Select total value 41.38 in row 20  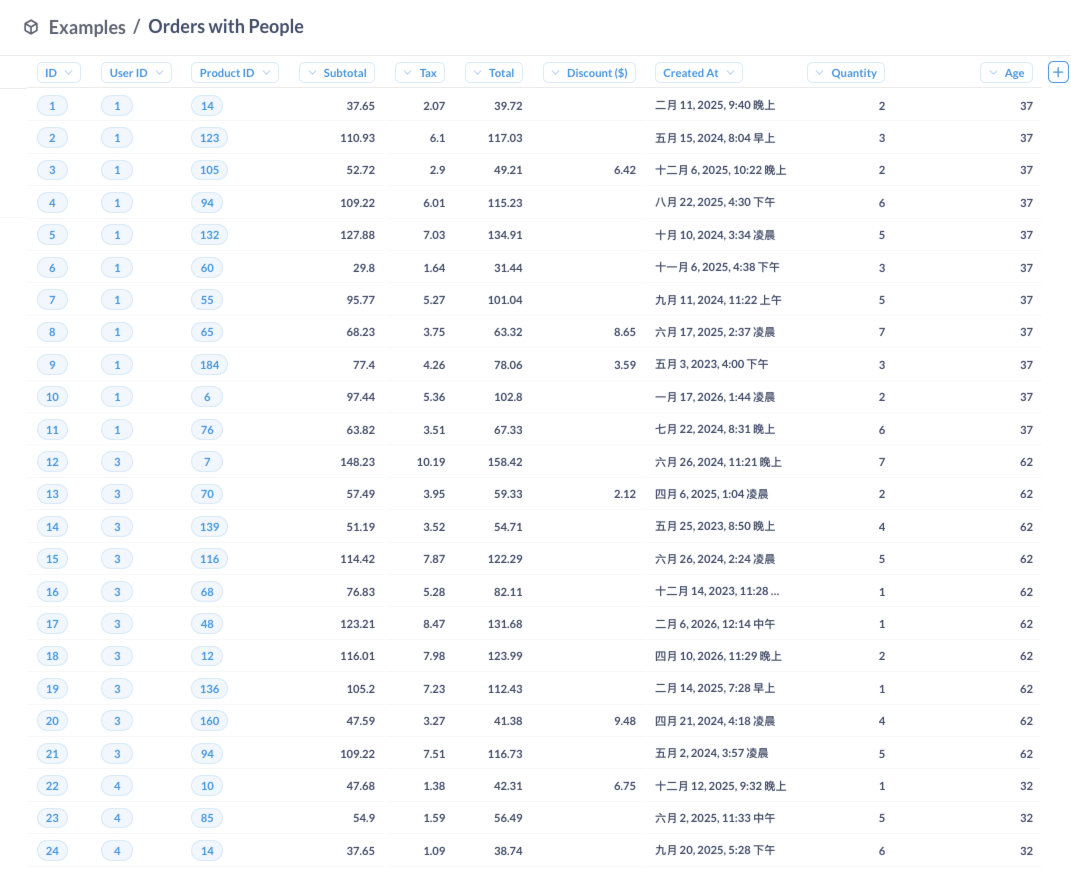[508, 721]
